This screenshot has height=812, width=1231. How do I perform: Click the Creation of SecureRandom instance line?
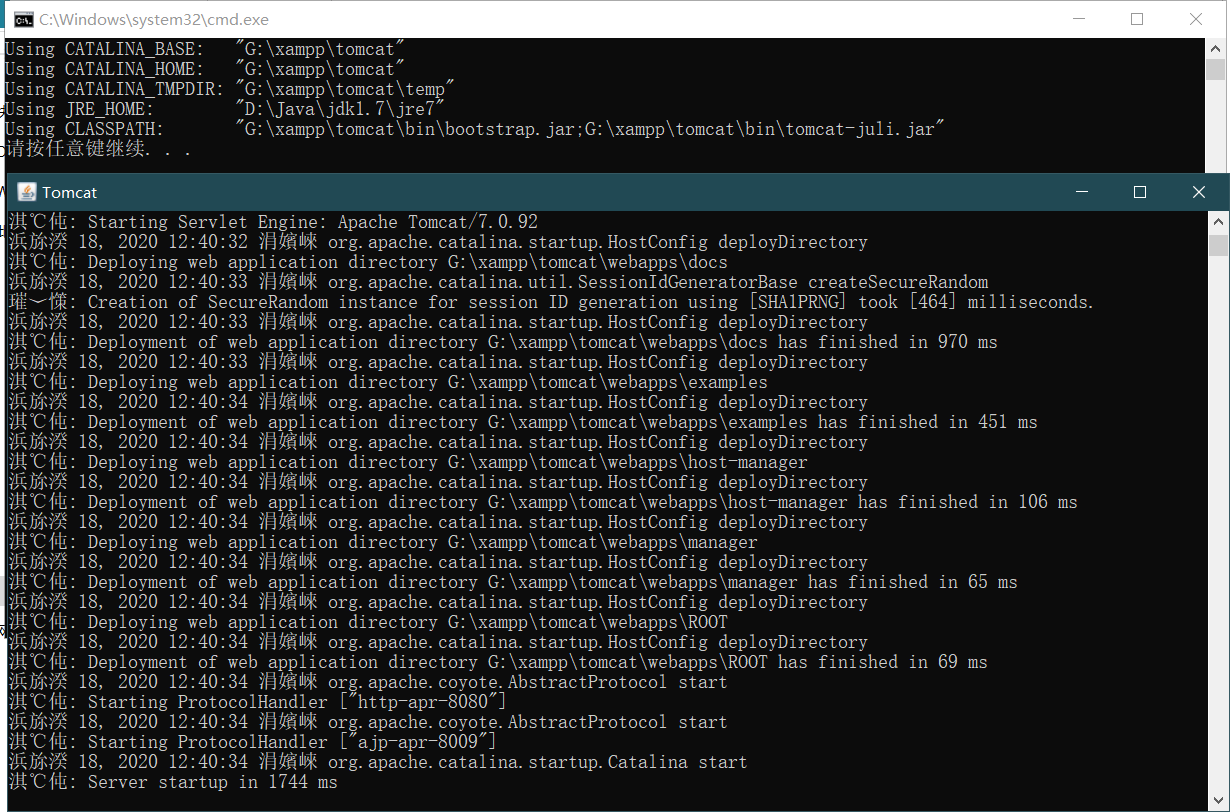tap(551, 302)
